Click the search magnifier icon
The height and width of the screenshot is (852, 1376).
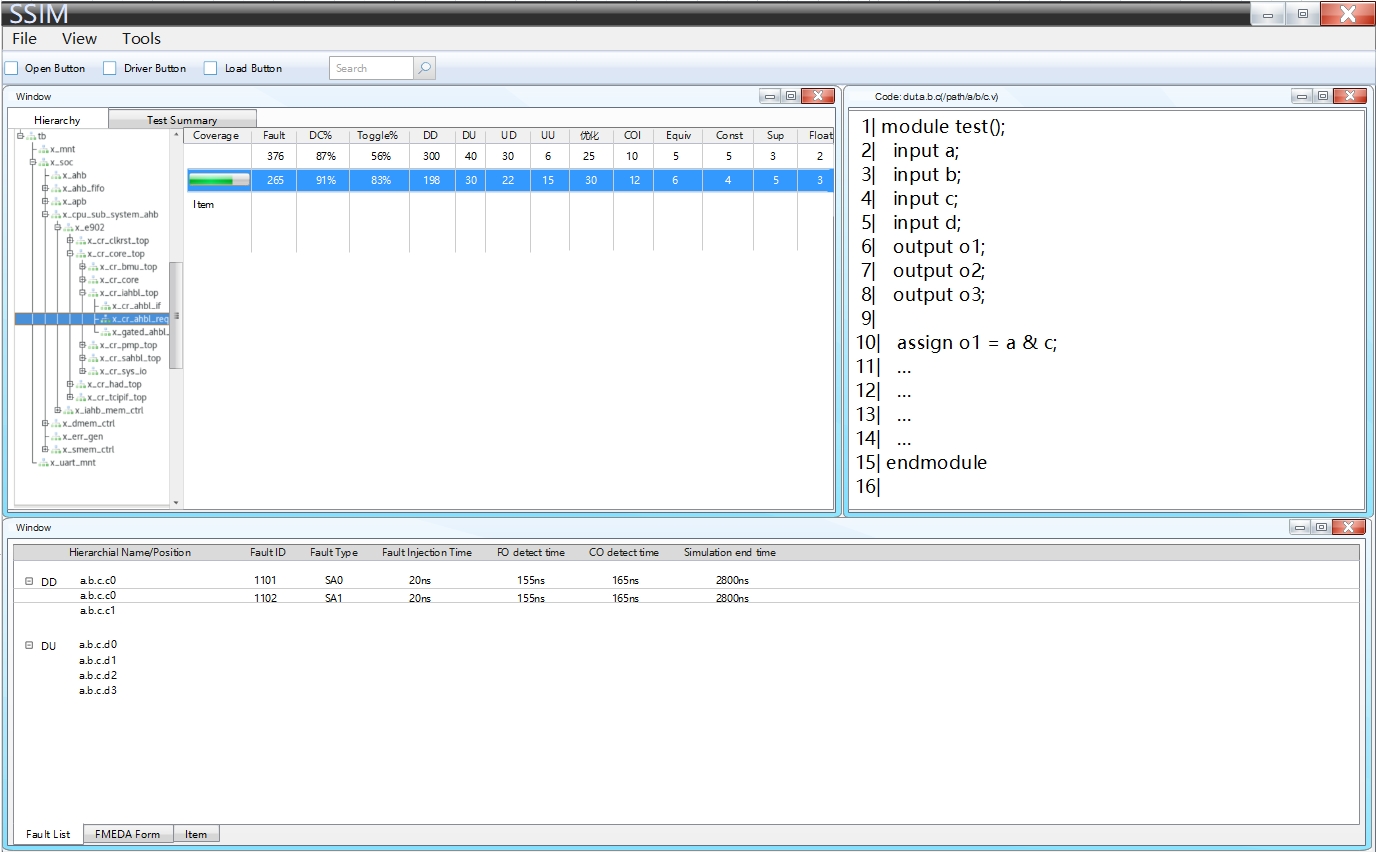point(424,68)
